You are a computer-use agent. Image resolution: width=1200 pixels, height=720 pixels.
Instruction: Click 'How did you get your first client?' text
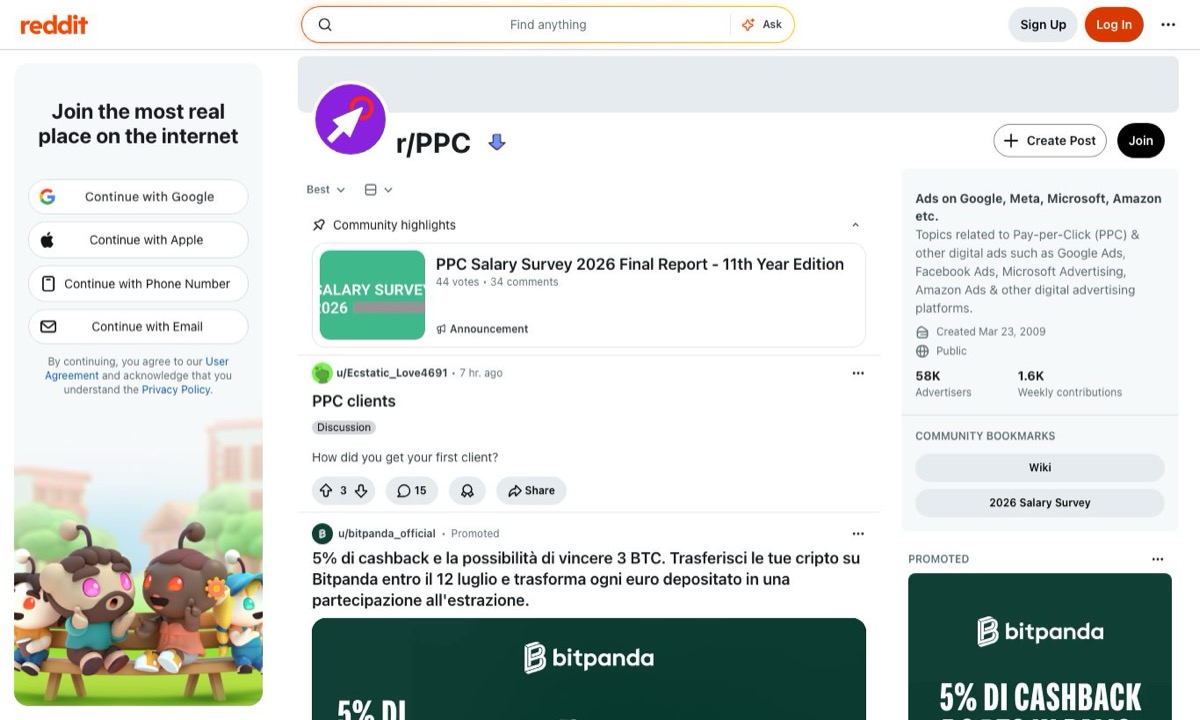click(x=405, y=458)
